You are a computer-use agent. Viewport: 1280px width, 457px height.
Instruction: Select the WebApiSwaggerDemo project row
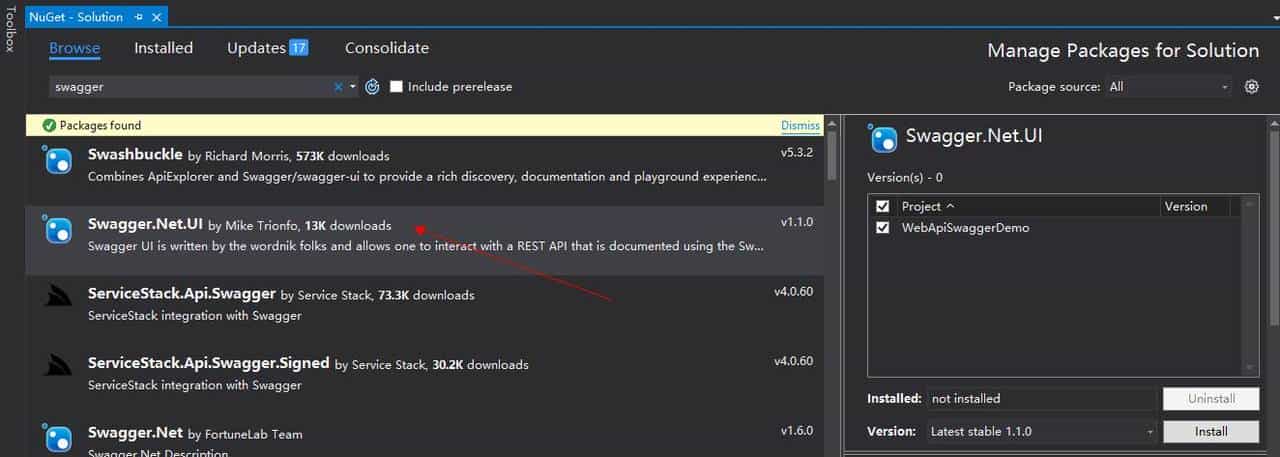coord(1054,227)
